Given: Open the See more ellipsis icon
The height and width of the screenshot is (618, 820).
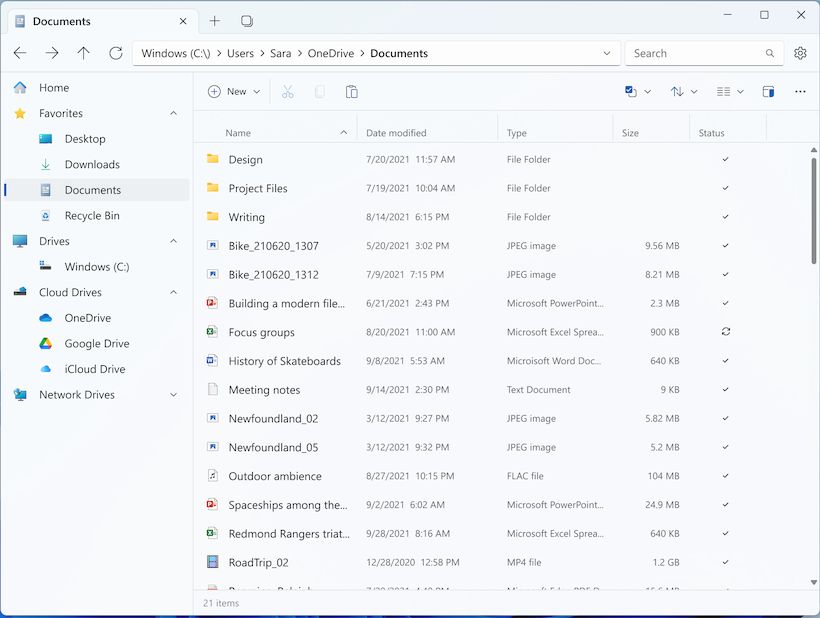Looking at the screenshot, I should coord(800,91).
